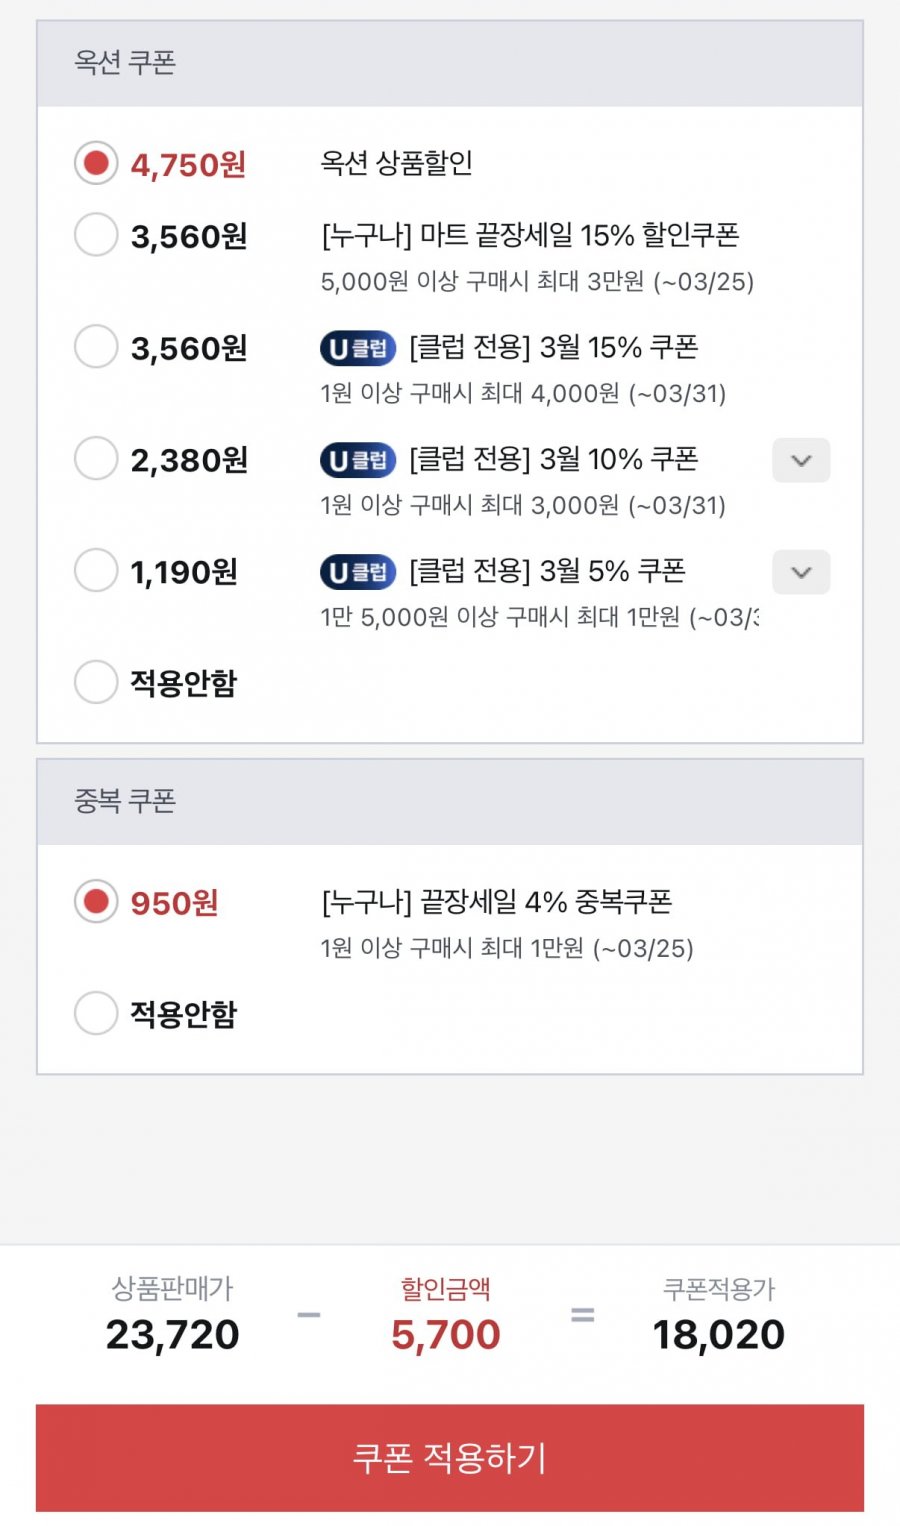Tap the 마트 끝장세일 15% 할인쿠폰 label
The height and width of the screenshot is (1526, 900).
530,236
